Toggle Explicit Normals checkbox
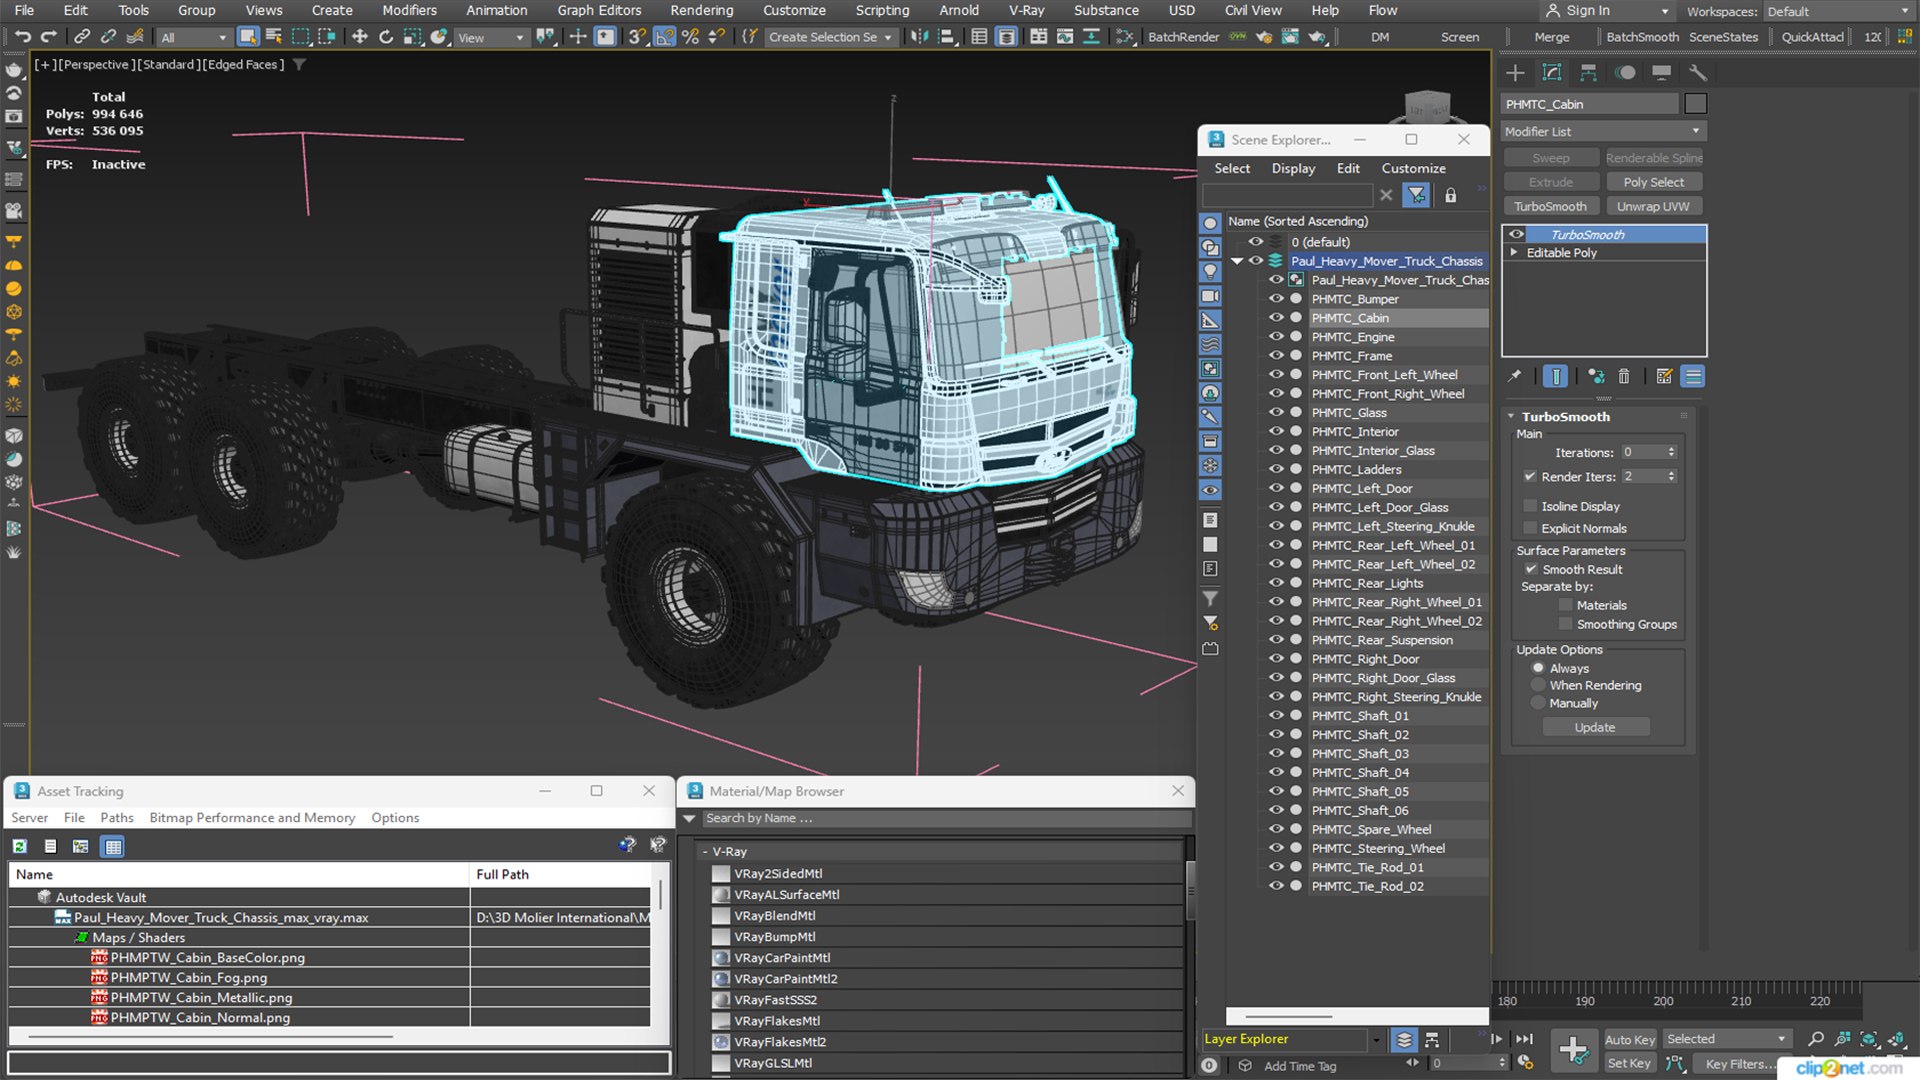 (x=1529, y=528)
